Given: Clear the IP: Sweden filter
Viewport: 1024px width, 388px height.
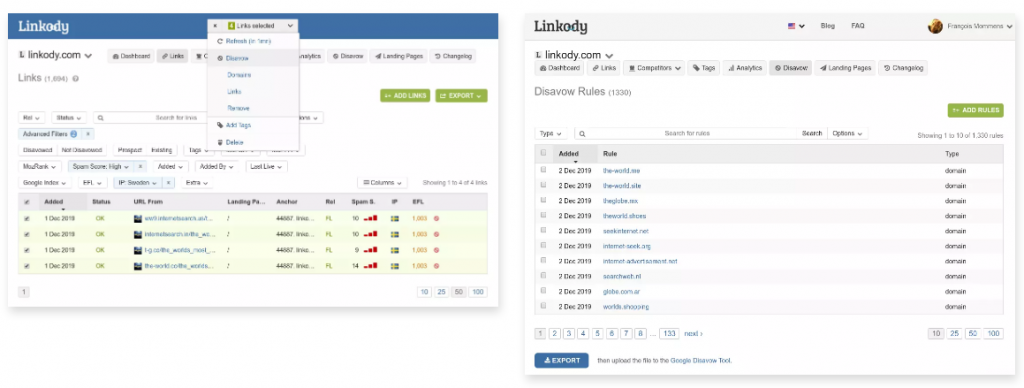Looking at the screenshot, I should pyautogui.click(x=168, y=183).
